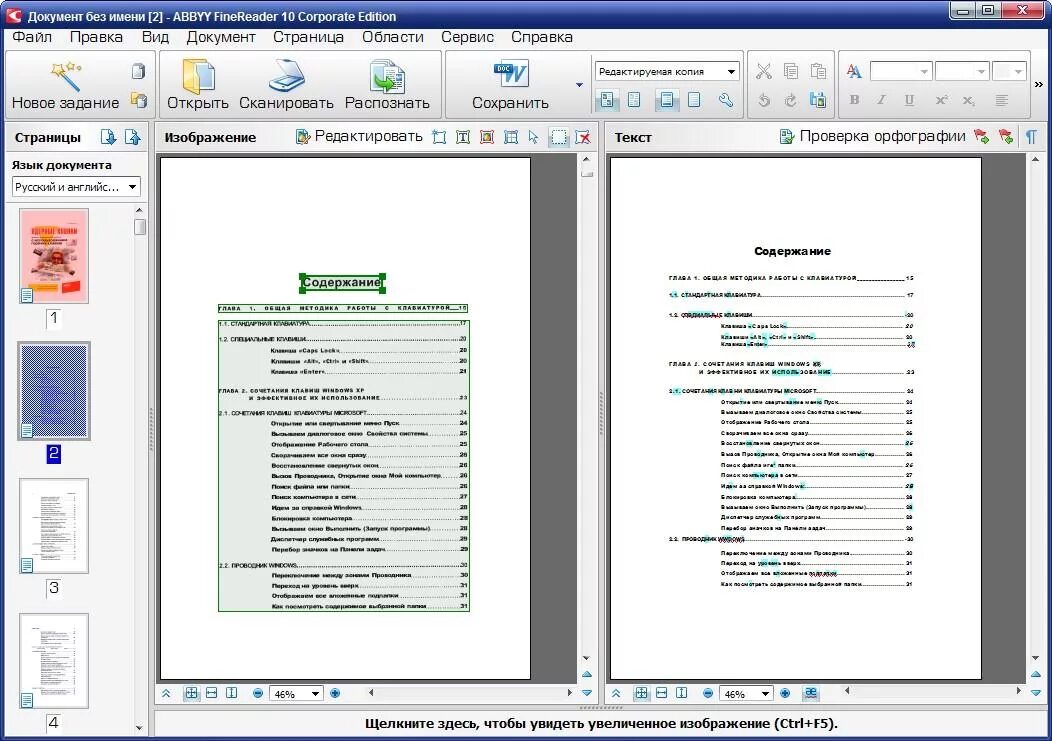1052x741 pixels.
Task: Toggle underline formatting in the Text panel
Action: 908,100
